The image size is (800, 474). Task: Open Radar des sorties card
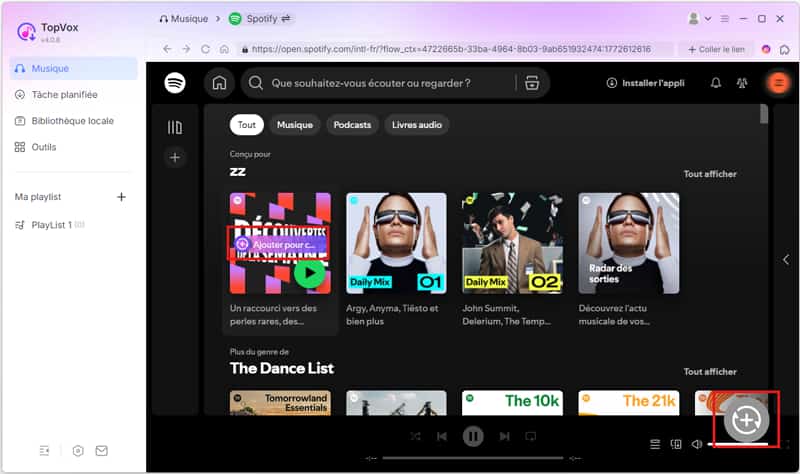(x=629, y=260)
